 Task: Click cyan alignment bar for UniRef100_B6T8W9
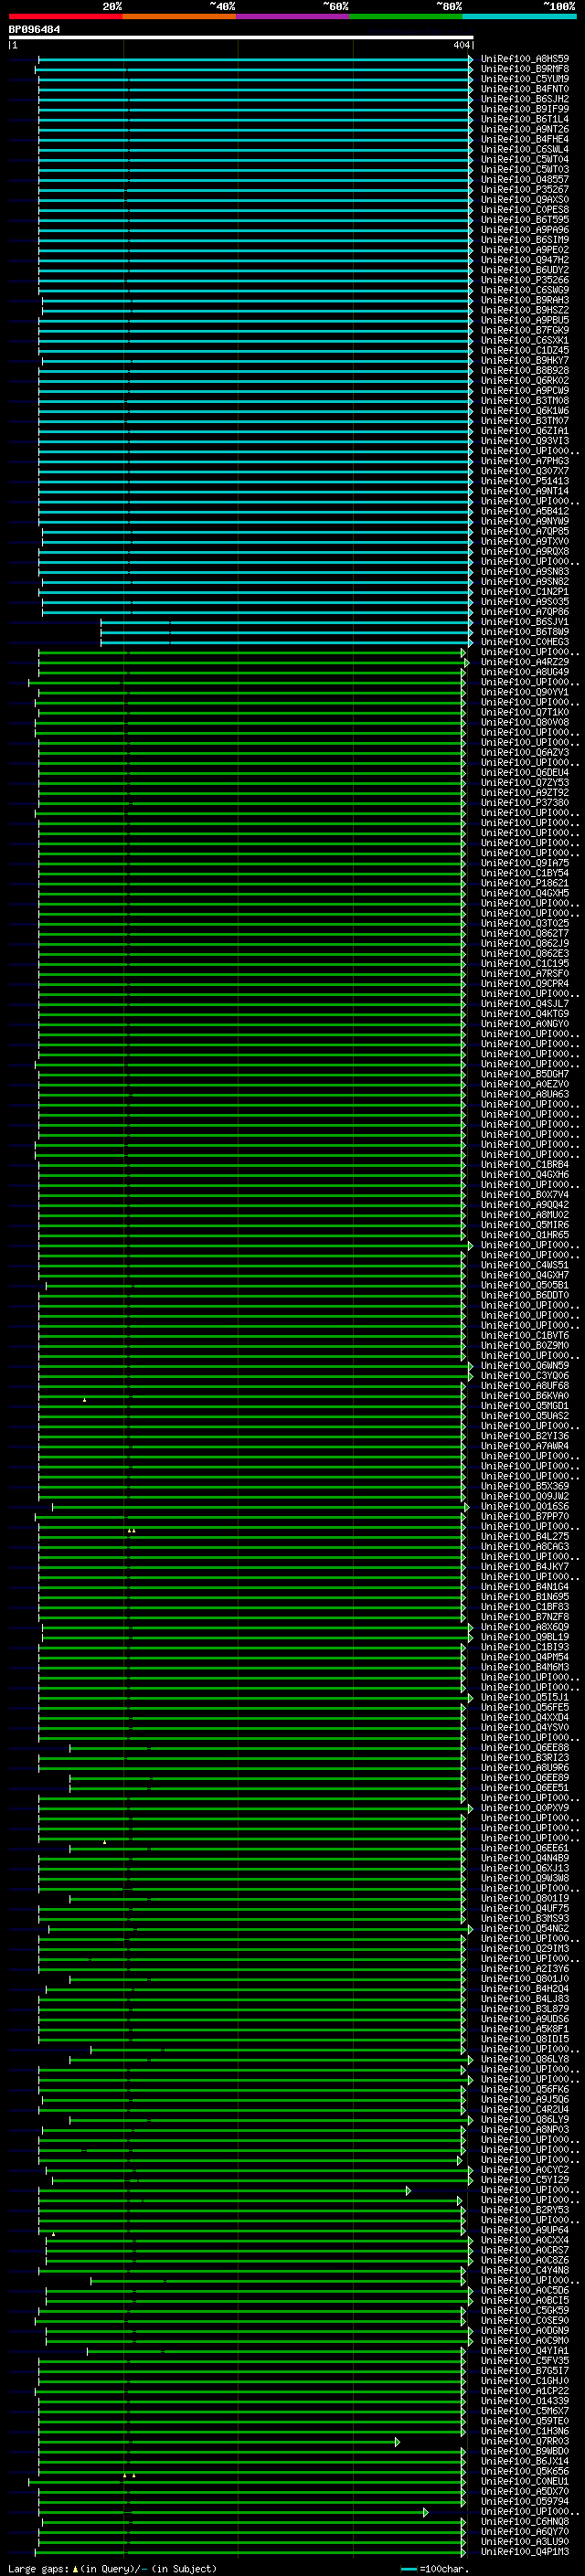(x=286, y=632)
